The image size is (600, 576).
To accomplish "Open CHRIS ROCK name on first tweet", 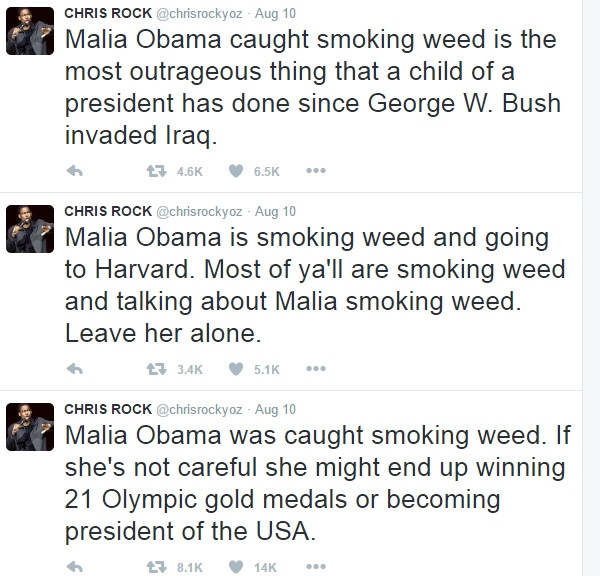I will pyautogui.click(x=108, y=13).
